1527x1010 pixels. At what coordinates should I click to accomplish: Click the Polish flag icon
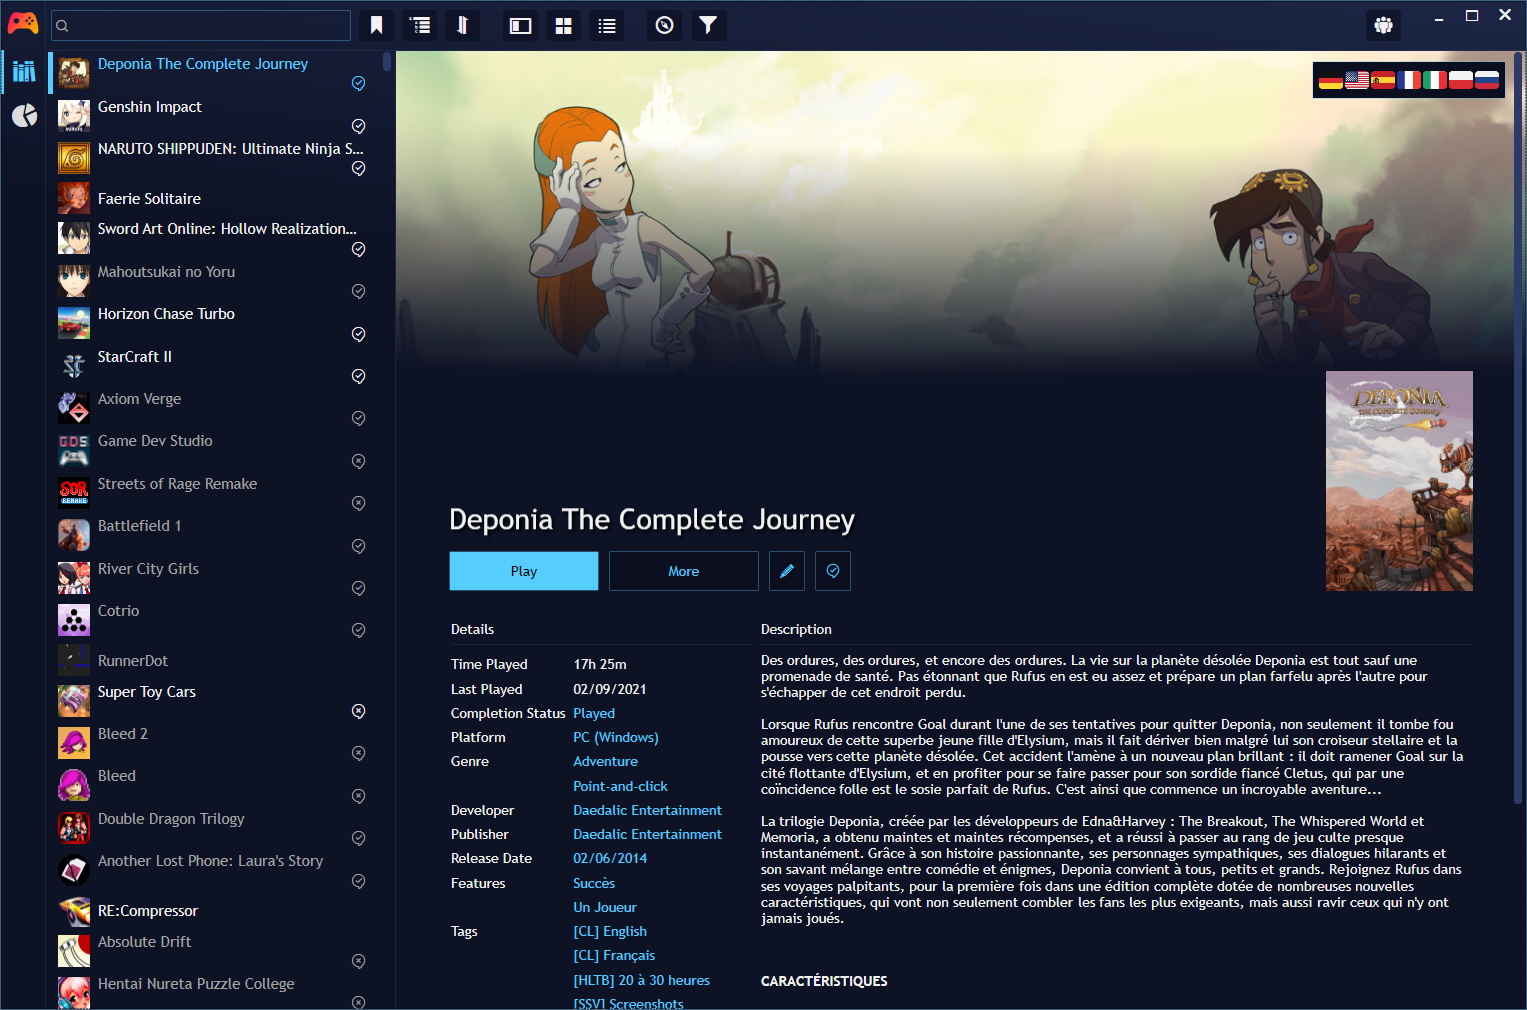[x=1460, y=80]
